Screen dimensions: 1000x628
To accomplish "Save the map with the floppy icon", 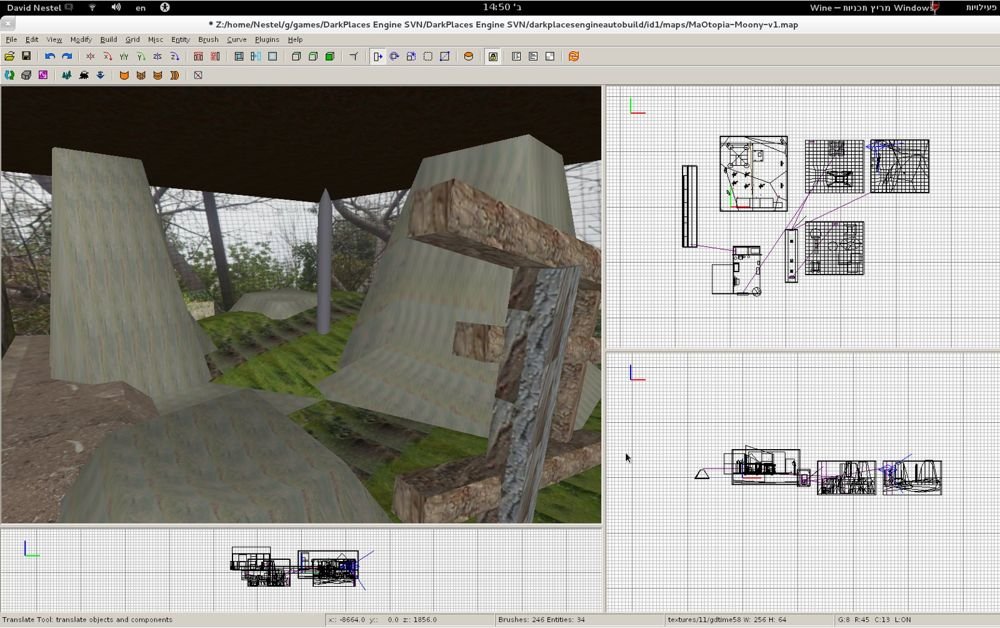I will (x=26, y=56).
